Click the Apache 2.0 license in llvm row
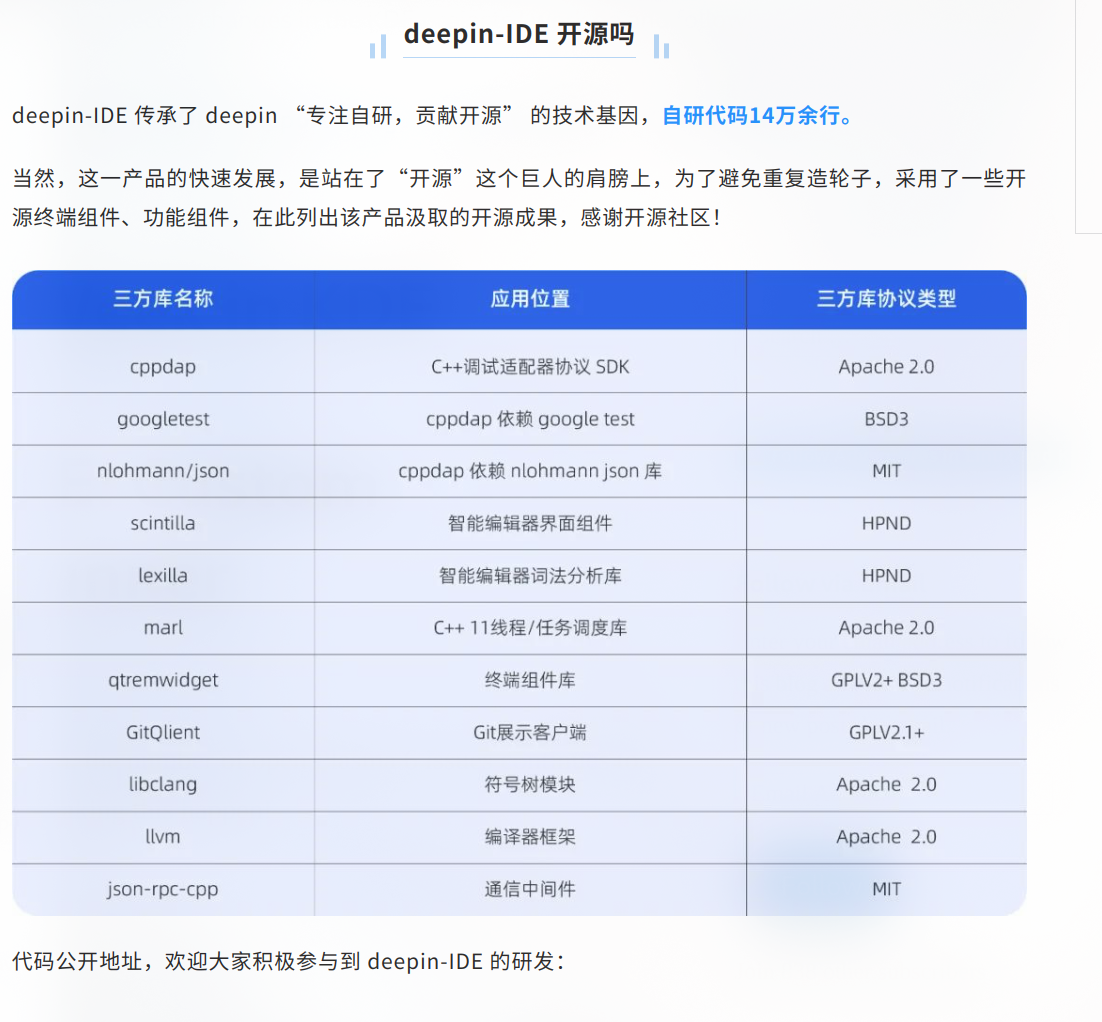The image size is (1102, 1022). (886, 836)
